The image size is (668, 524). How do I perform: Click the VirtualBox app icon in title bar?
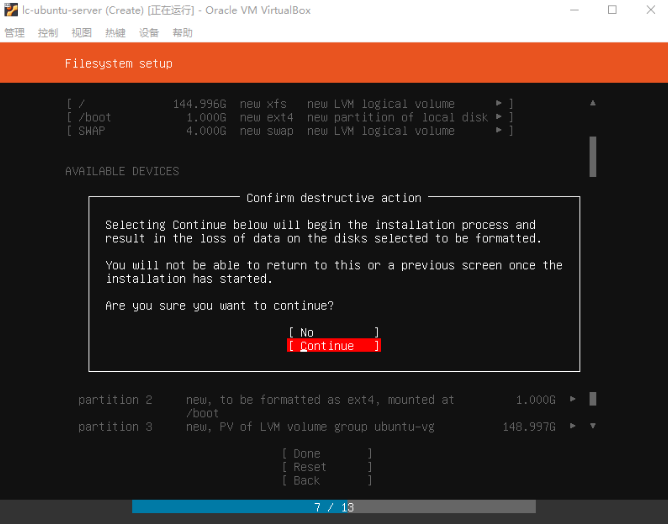(x=11, y=10)
